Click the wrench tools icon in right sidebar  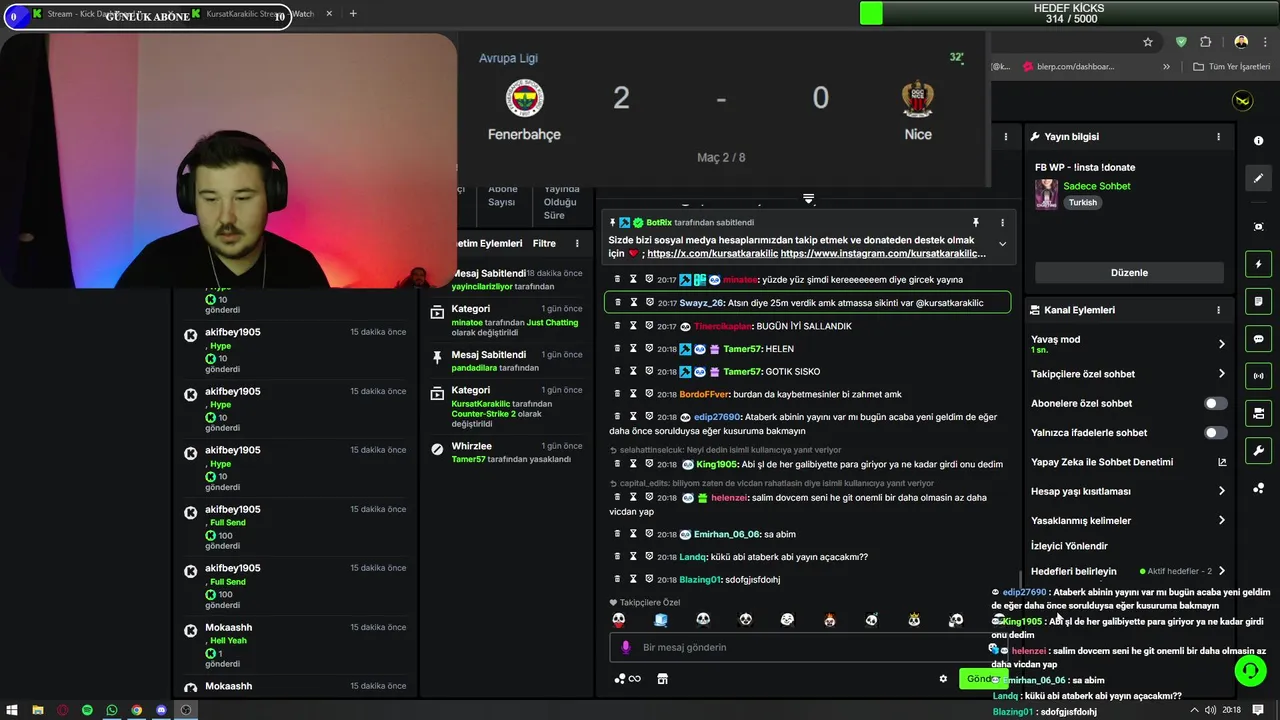point(1258,451)
